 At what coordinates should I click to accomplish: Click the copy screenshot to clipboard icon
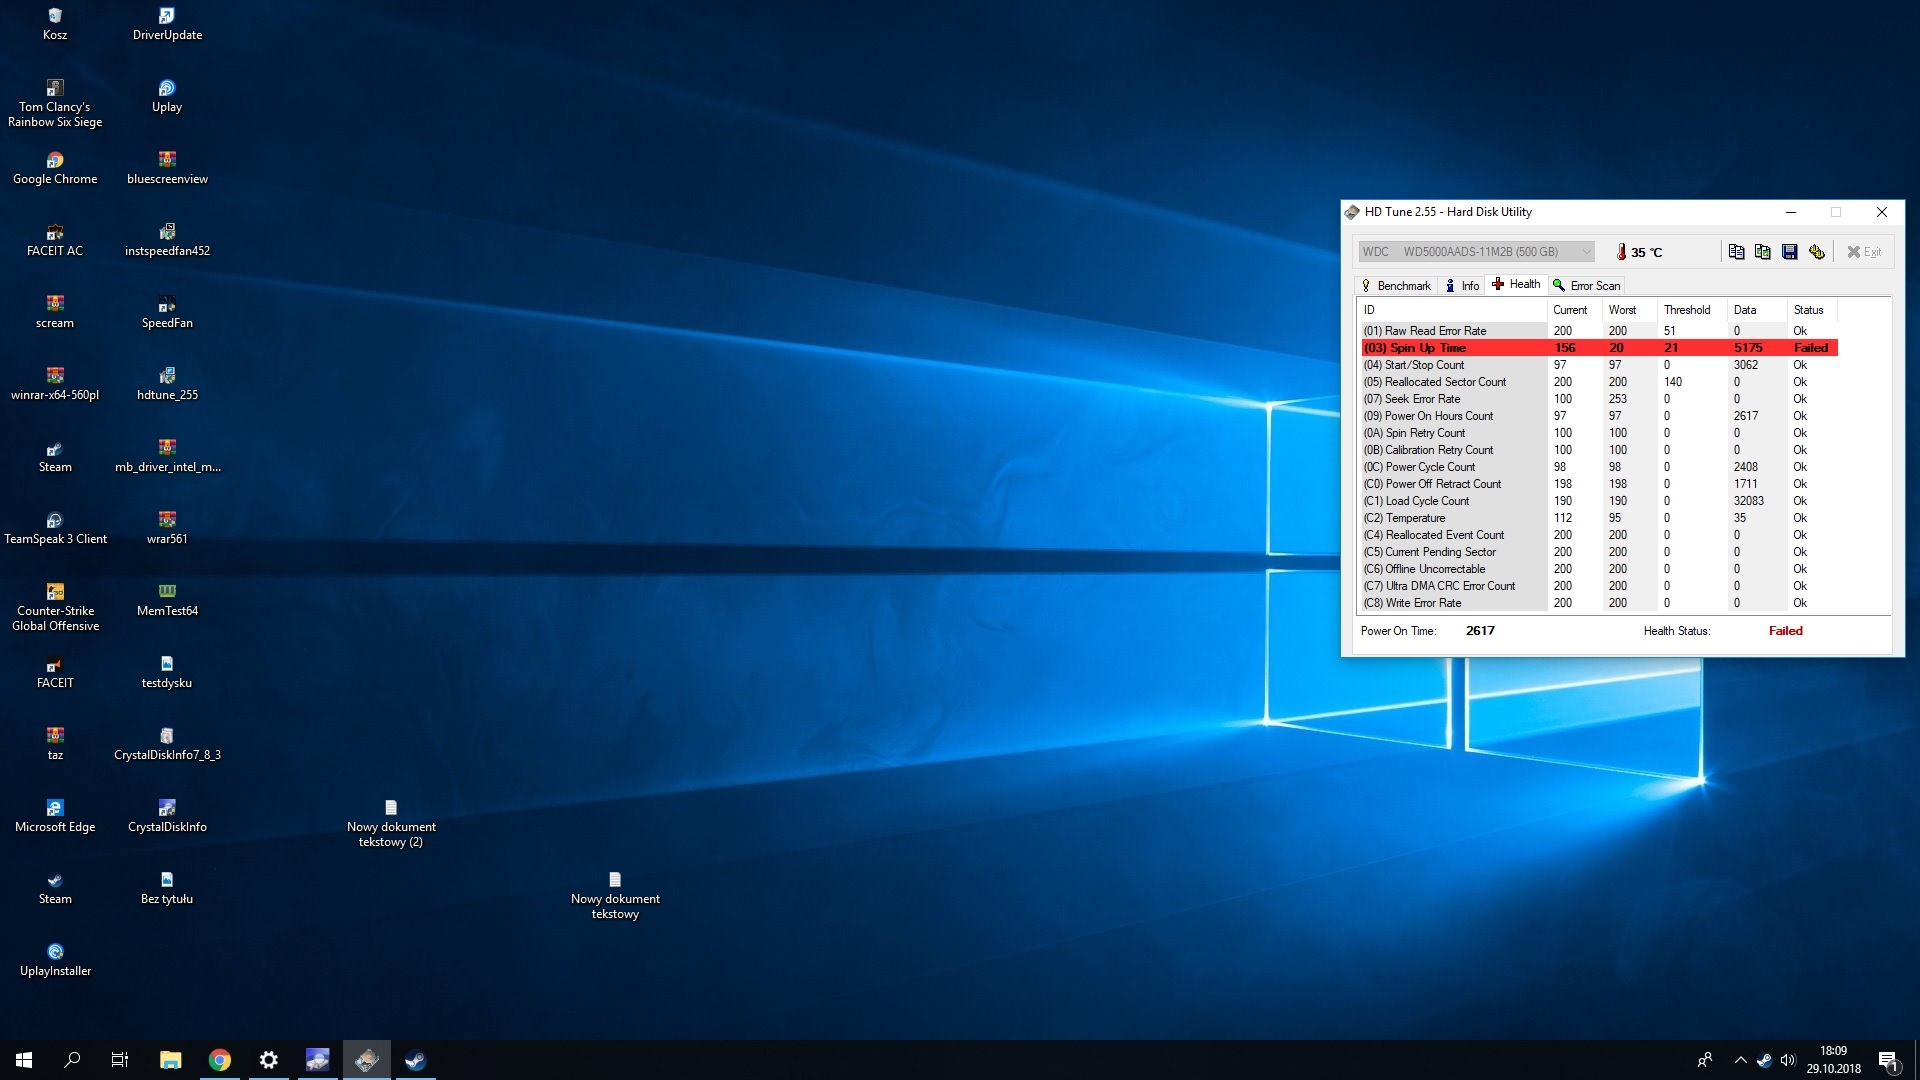pyautogui.click(x=1763, y=252)
